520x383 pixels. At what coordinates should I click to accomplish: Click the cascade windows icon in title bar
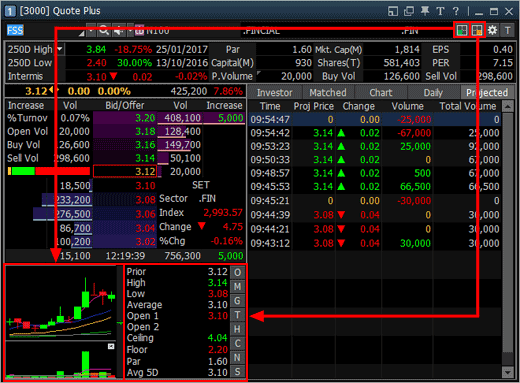pos(409,11)
